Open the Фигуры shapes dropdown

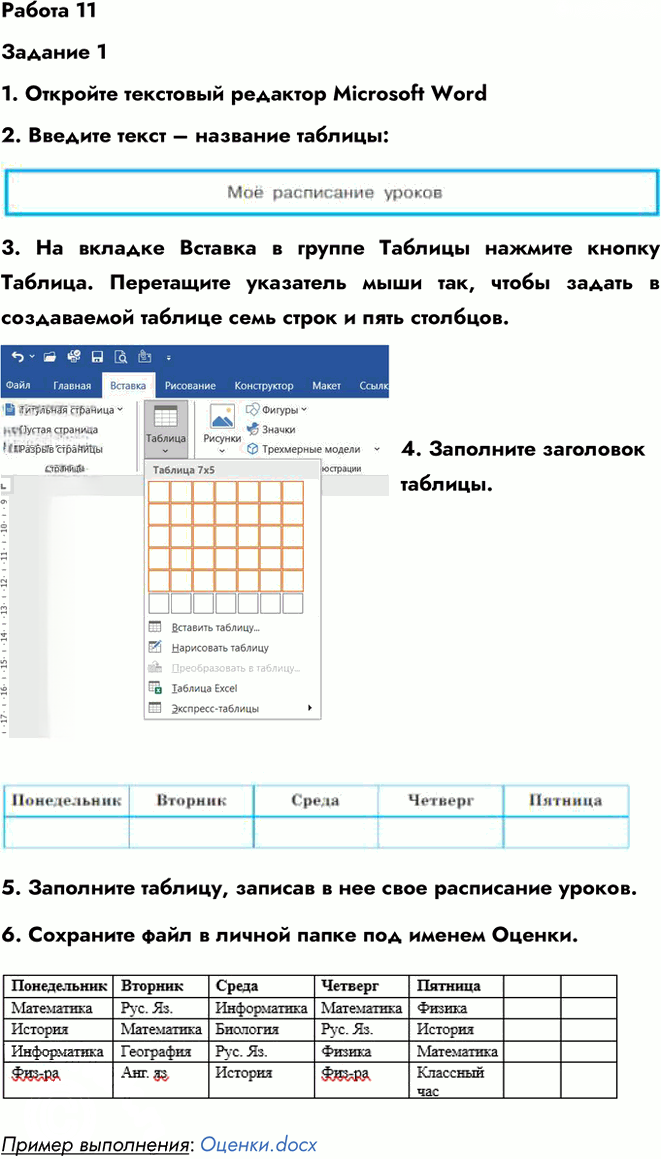tap(276, 409)
